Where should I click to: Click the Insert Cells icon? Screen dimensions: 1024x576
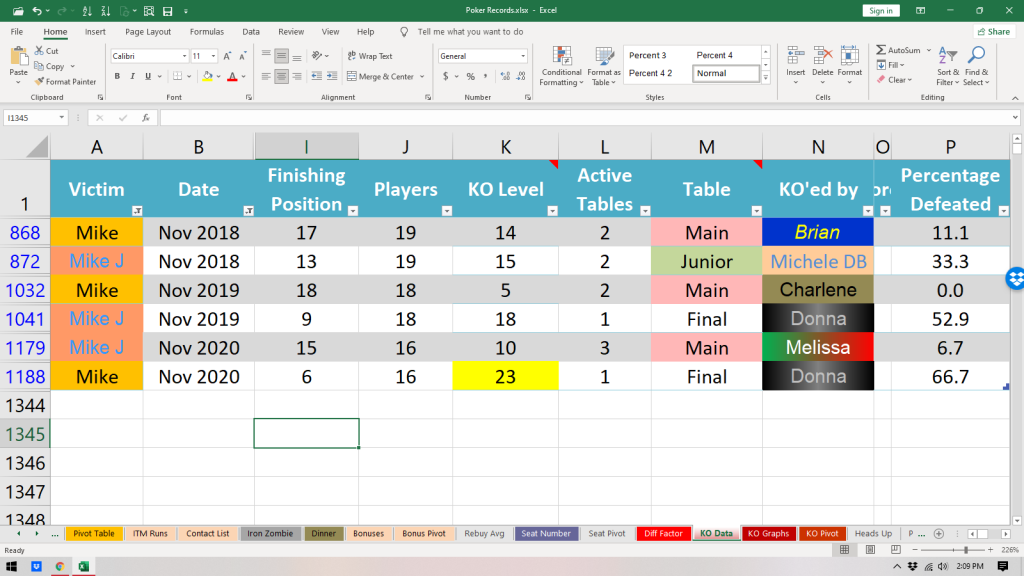tap(796, 55)
